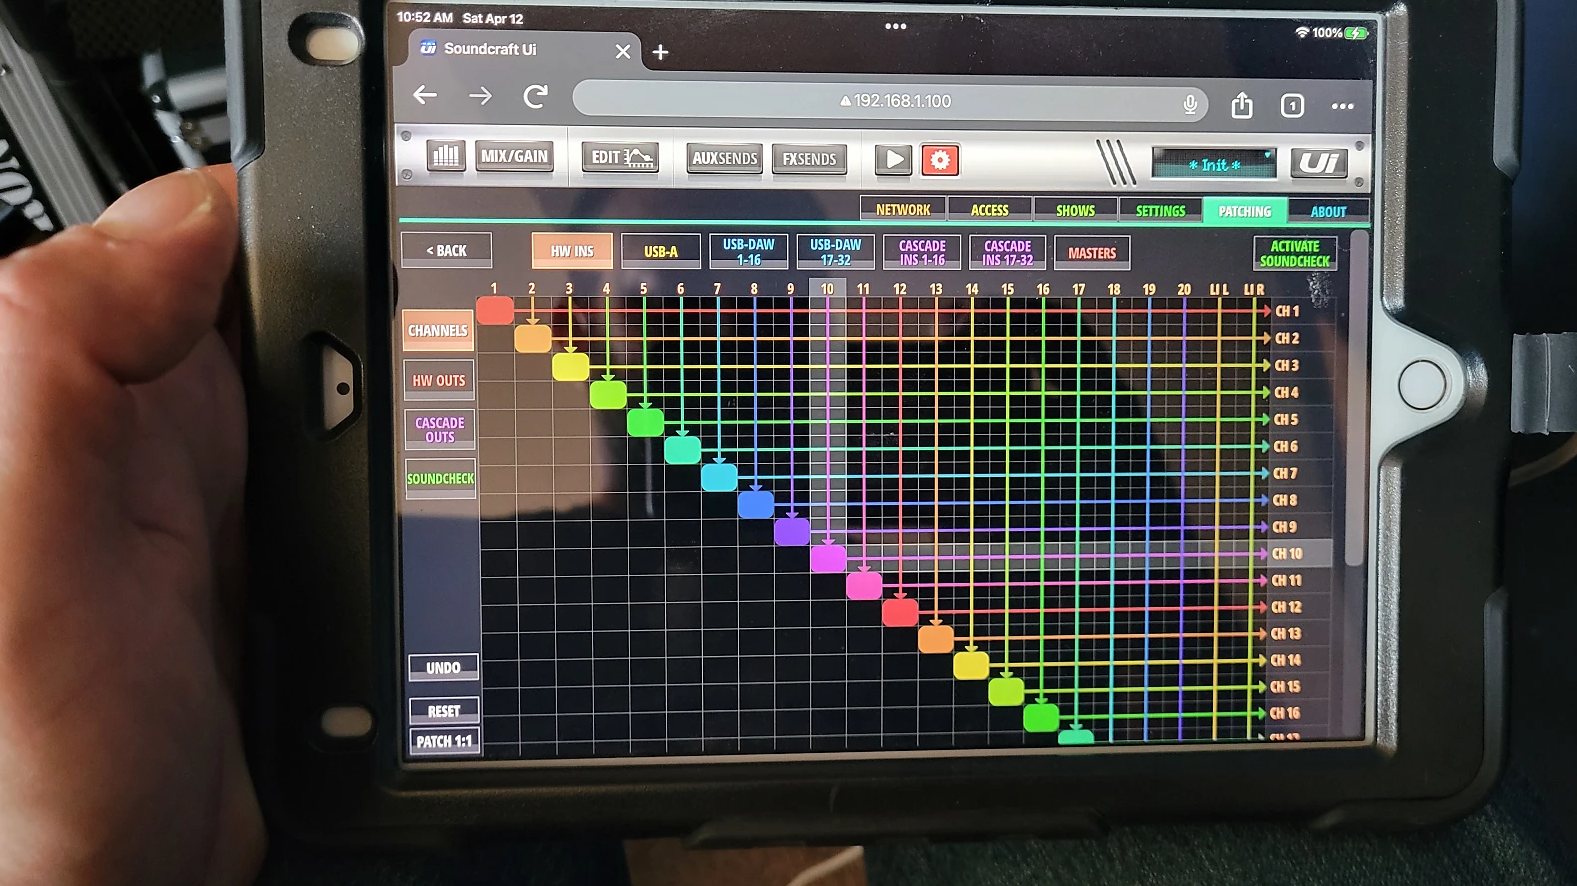Open the AUXSENDS view
This screenshot has width=1577, height=886.
[x=725, y=158]
